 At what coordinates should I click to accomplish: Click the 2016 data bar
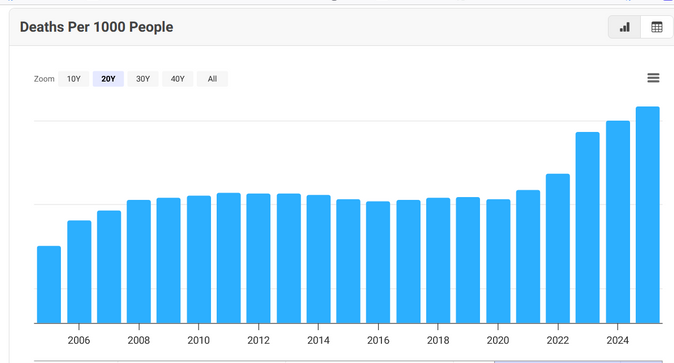[378, 262]
